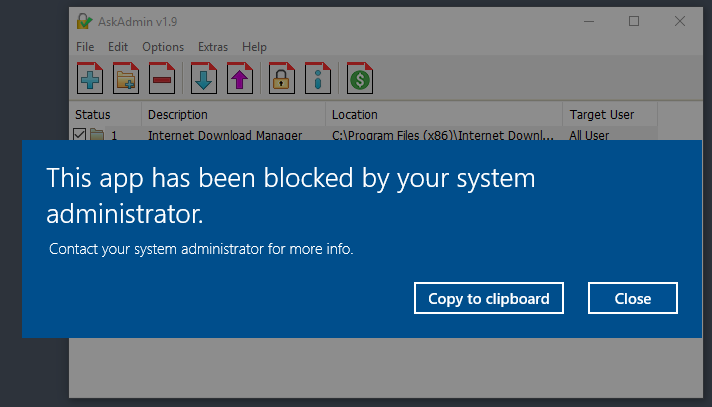Click the Add File plus icon
Image resolution: width=712 pixels, height=407 pixels.
pos(91,78)
